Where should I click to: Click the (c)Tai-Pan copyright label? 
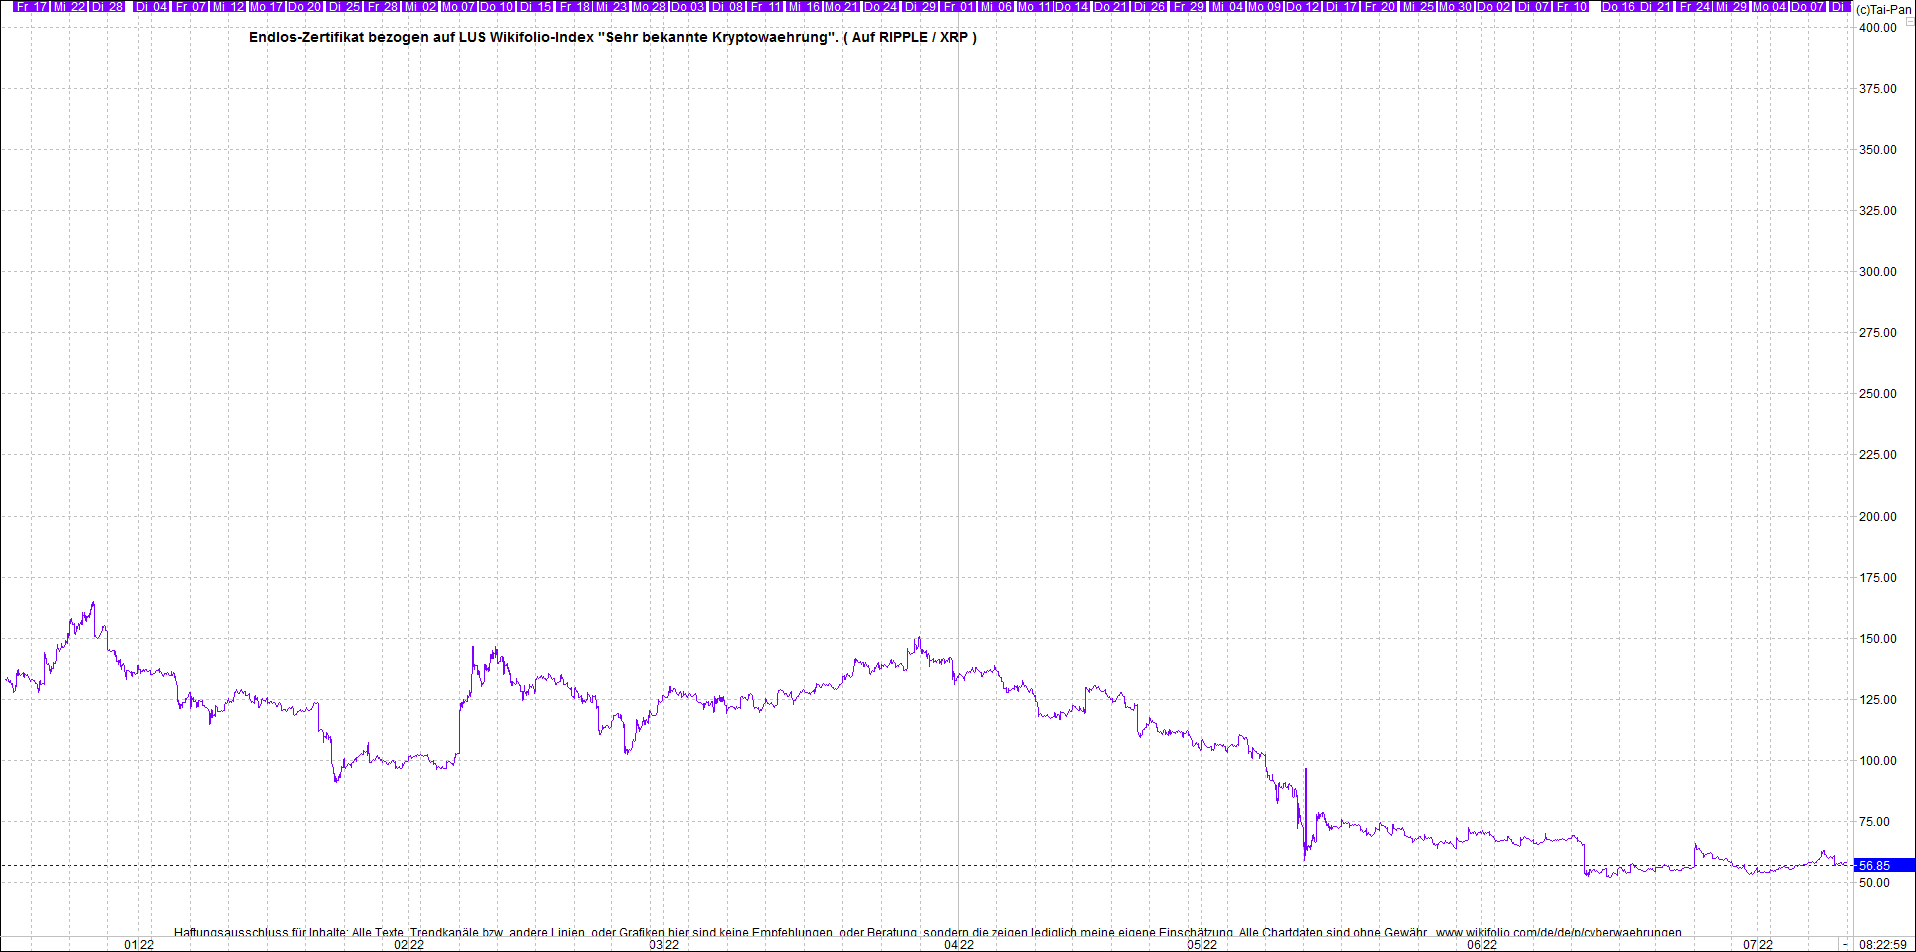click(x=1884, y=9)
